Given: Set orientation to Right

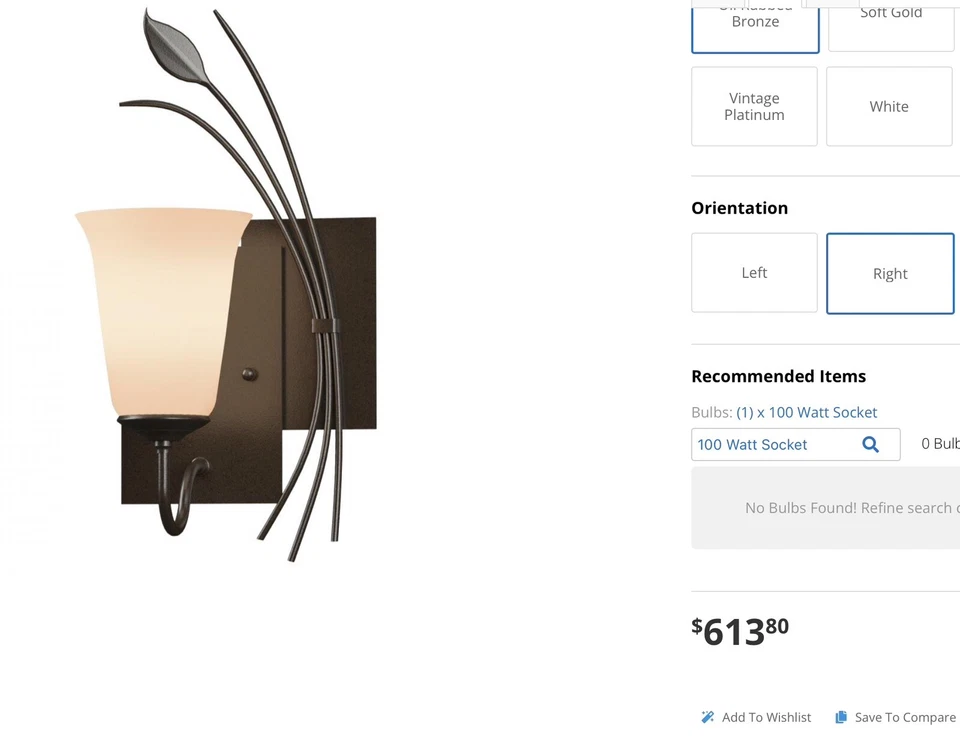Looking at the screenshot, I should click(890, 274).
